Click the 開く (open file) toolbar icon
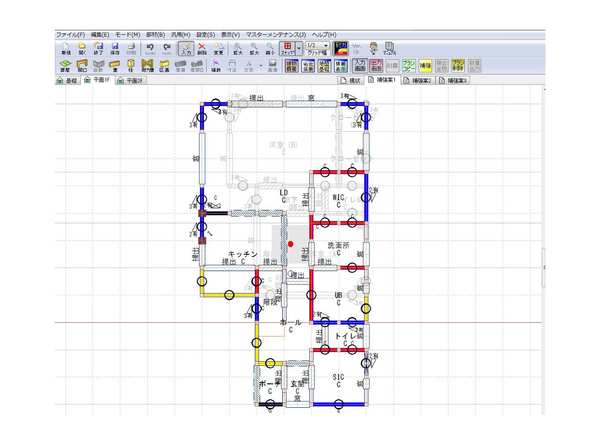 (x=82, y=49)
